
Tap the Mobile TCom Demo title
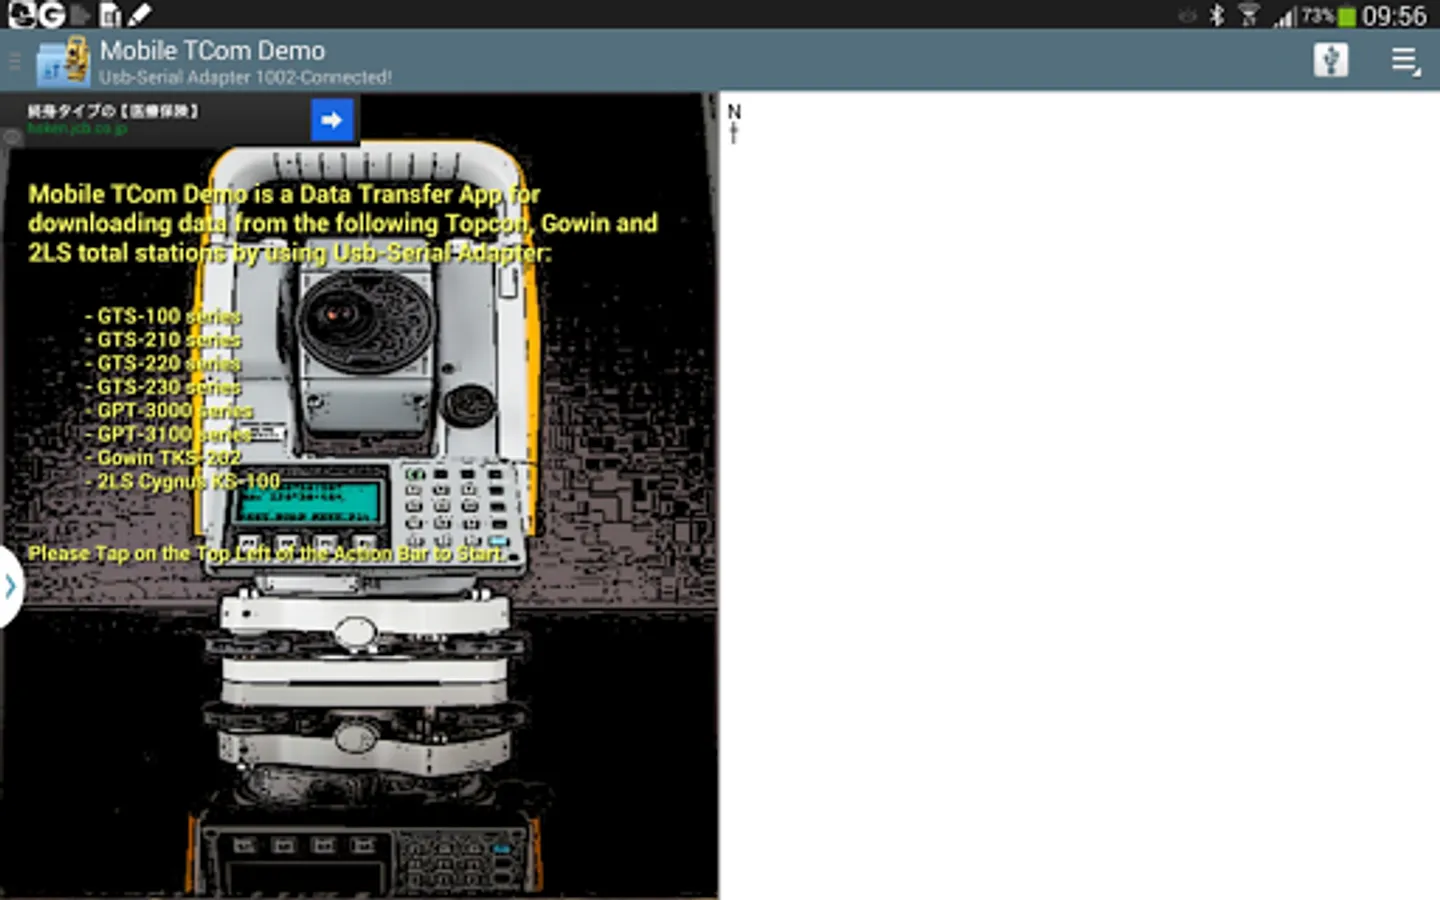click(212, 50)
